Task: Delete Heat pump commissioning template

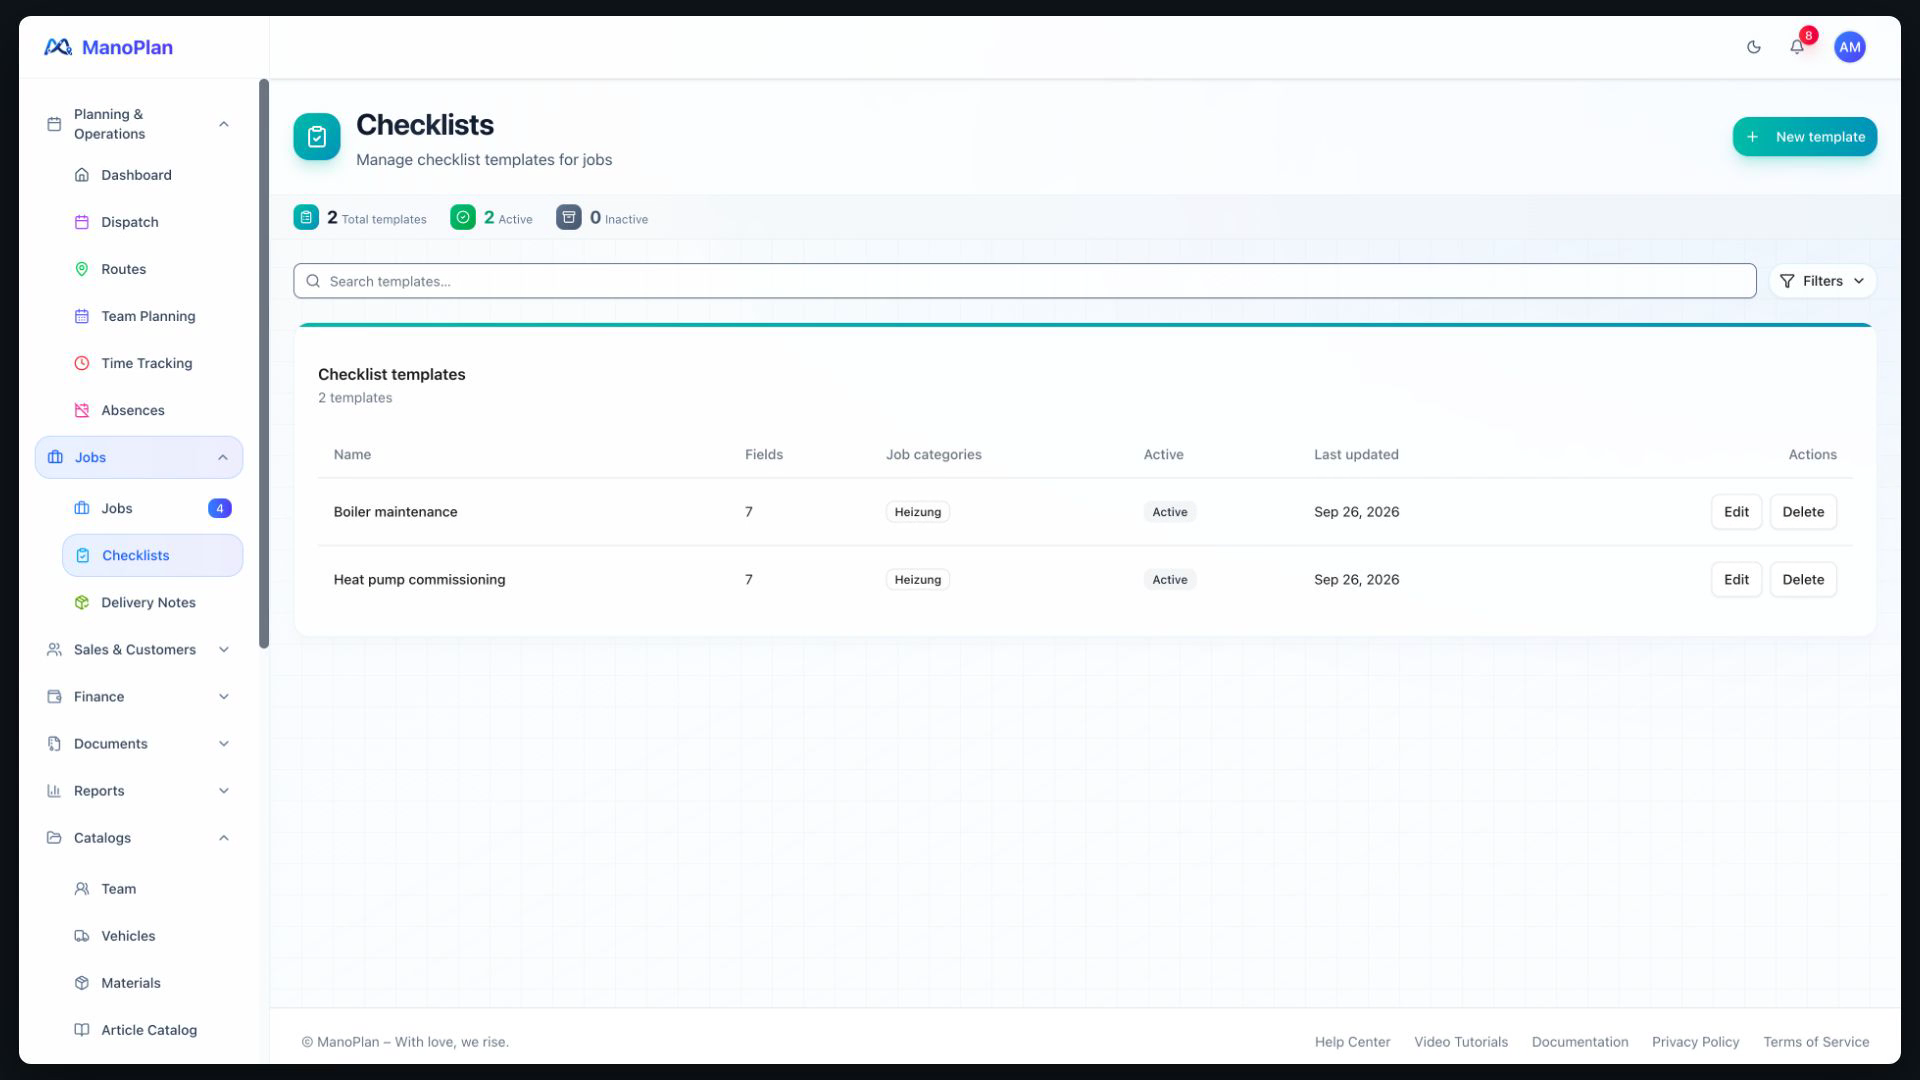Action: (1803, 580)
